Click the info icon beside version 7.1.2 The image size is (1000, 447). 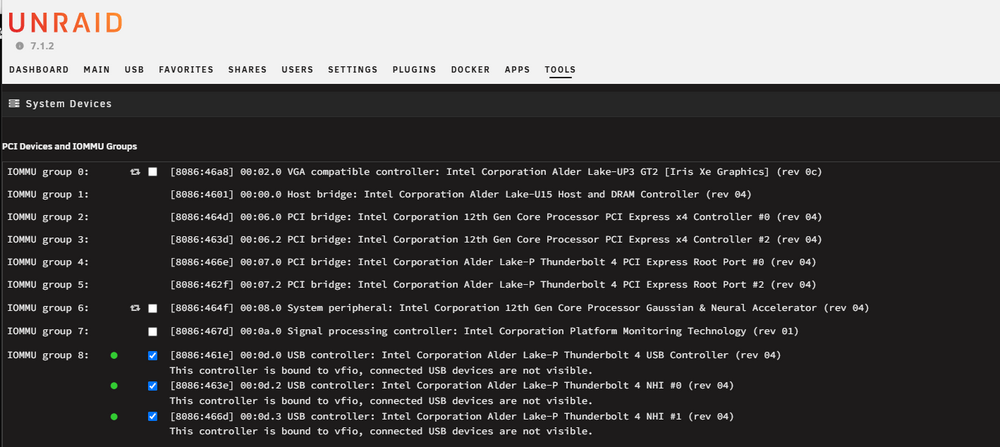(20, 46)
